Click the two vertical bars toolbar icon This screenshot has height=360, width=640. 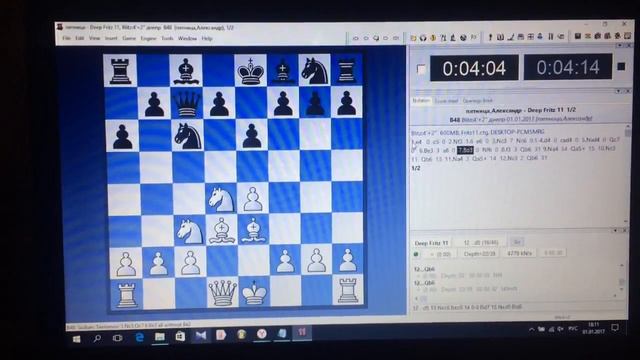click(551, 37)
